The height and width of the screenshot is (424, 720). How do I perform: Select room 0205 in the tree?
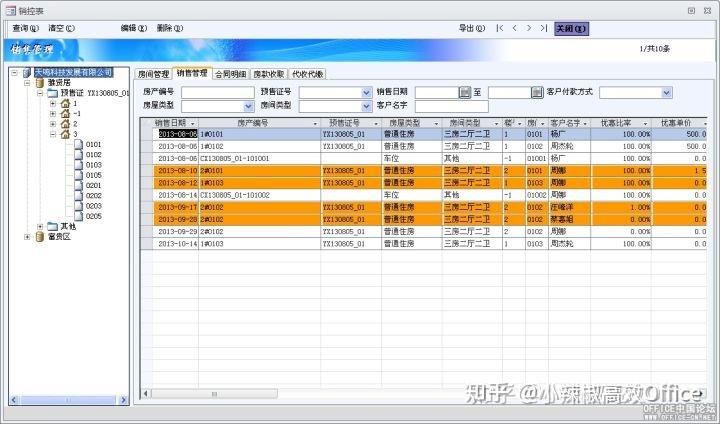pos(93,216)
